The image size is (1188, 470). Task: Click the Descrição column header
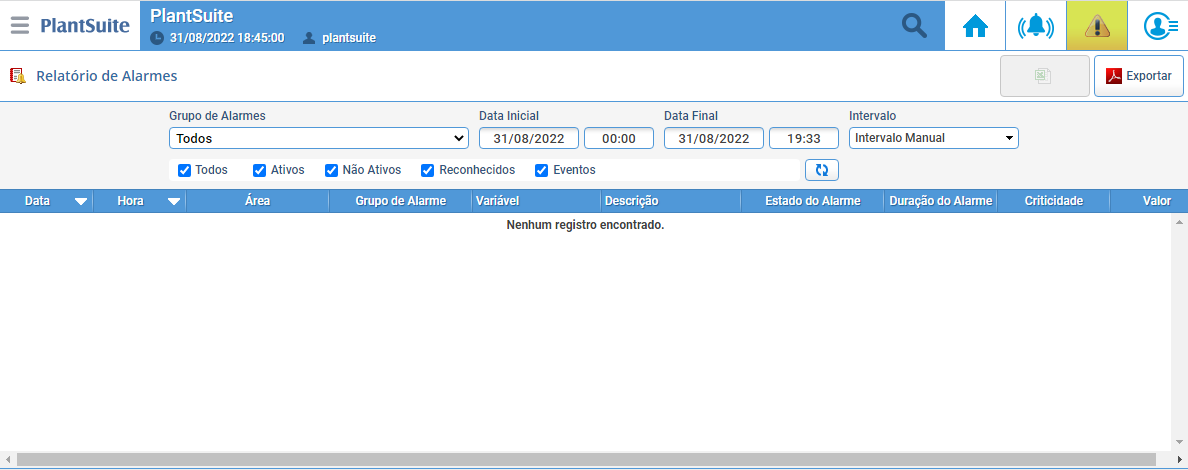(671, 201)
